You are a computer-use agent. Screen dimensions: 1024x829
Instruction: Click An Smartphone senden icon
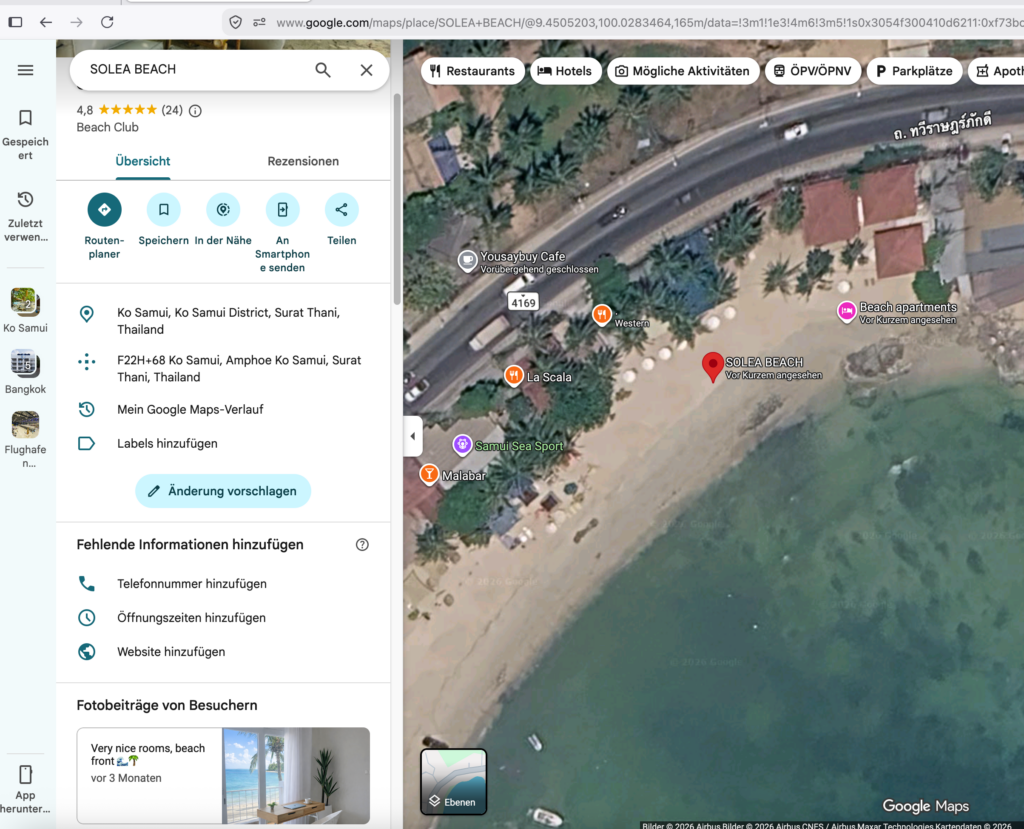[283, 210]
